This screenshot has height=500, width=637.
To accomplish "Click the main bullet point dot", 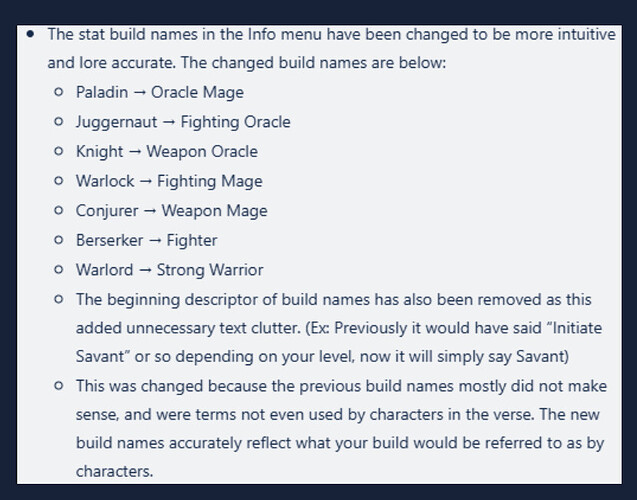I will coord(30,34).
